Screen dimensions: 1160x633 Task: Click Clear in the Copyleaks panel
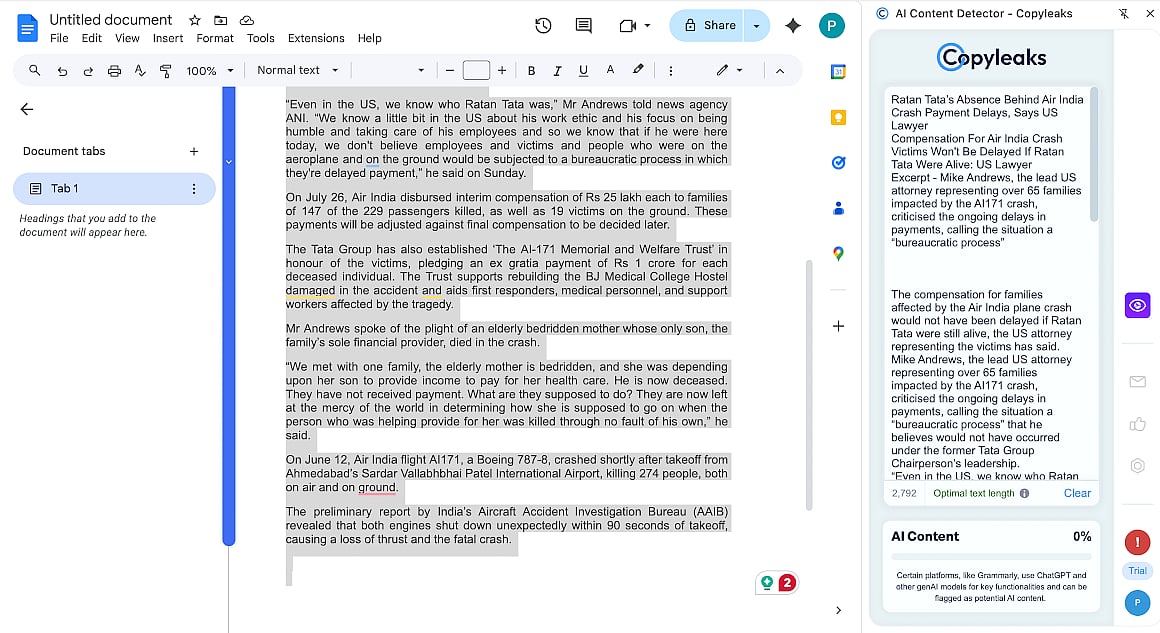[1077, 493]
